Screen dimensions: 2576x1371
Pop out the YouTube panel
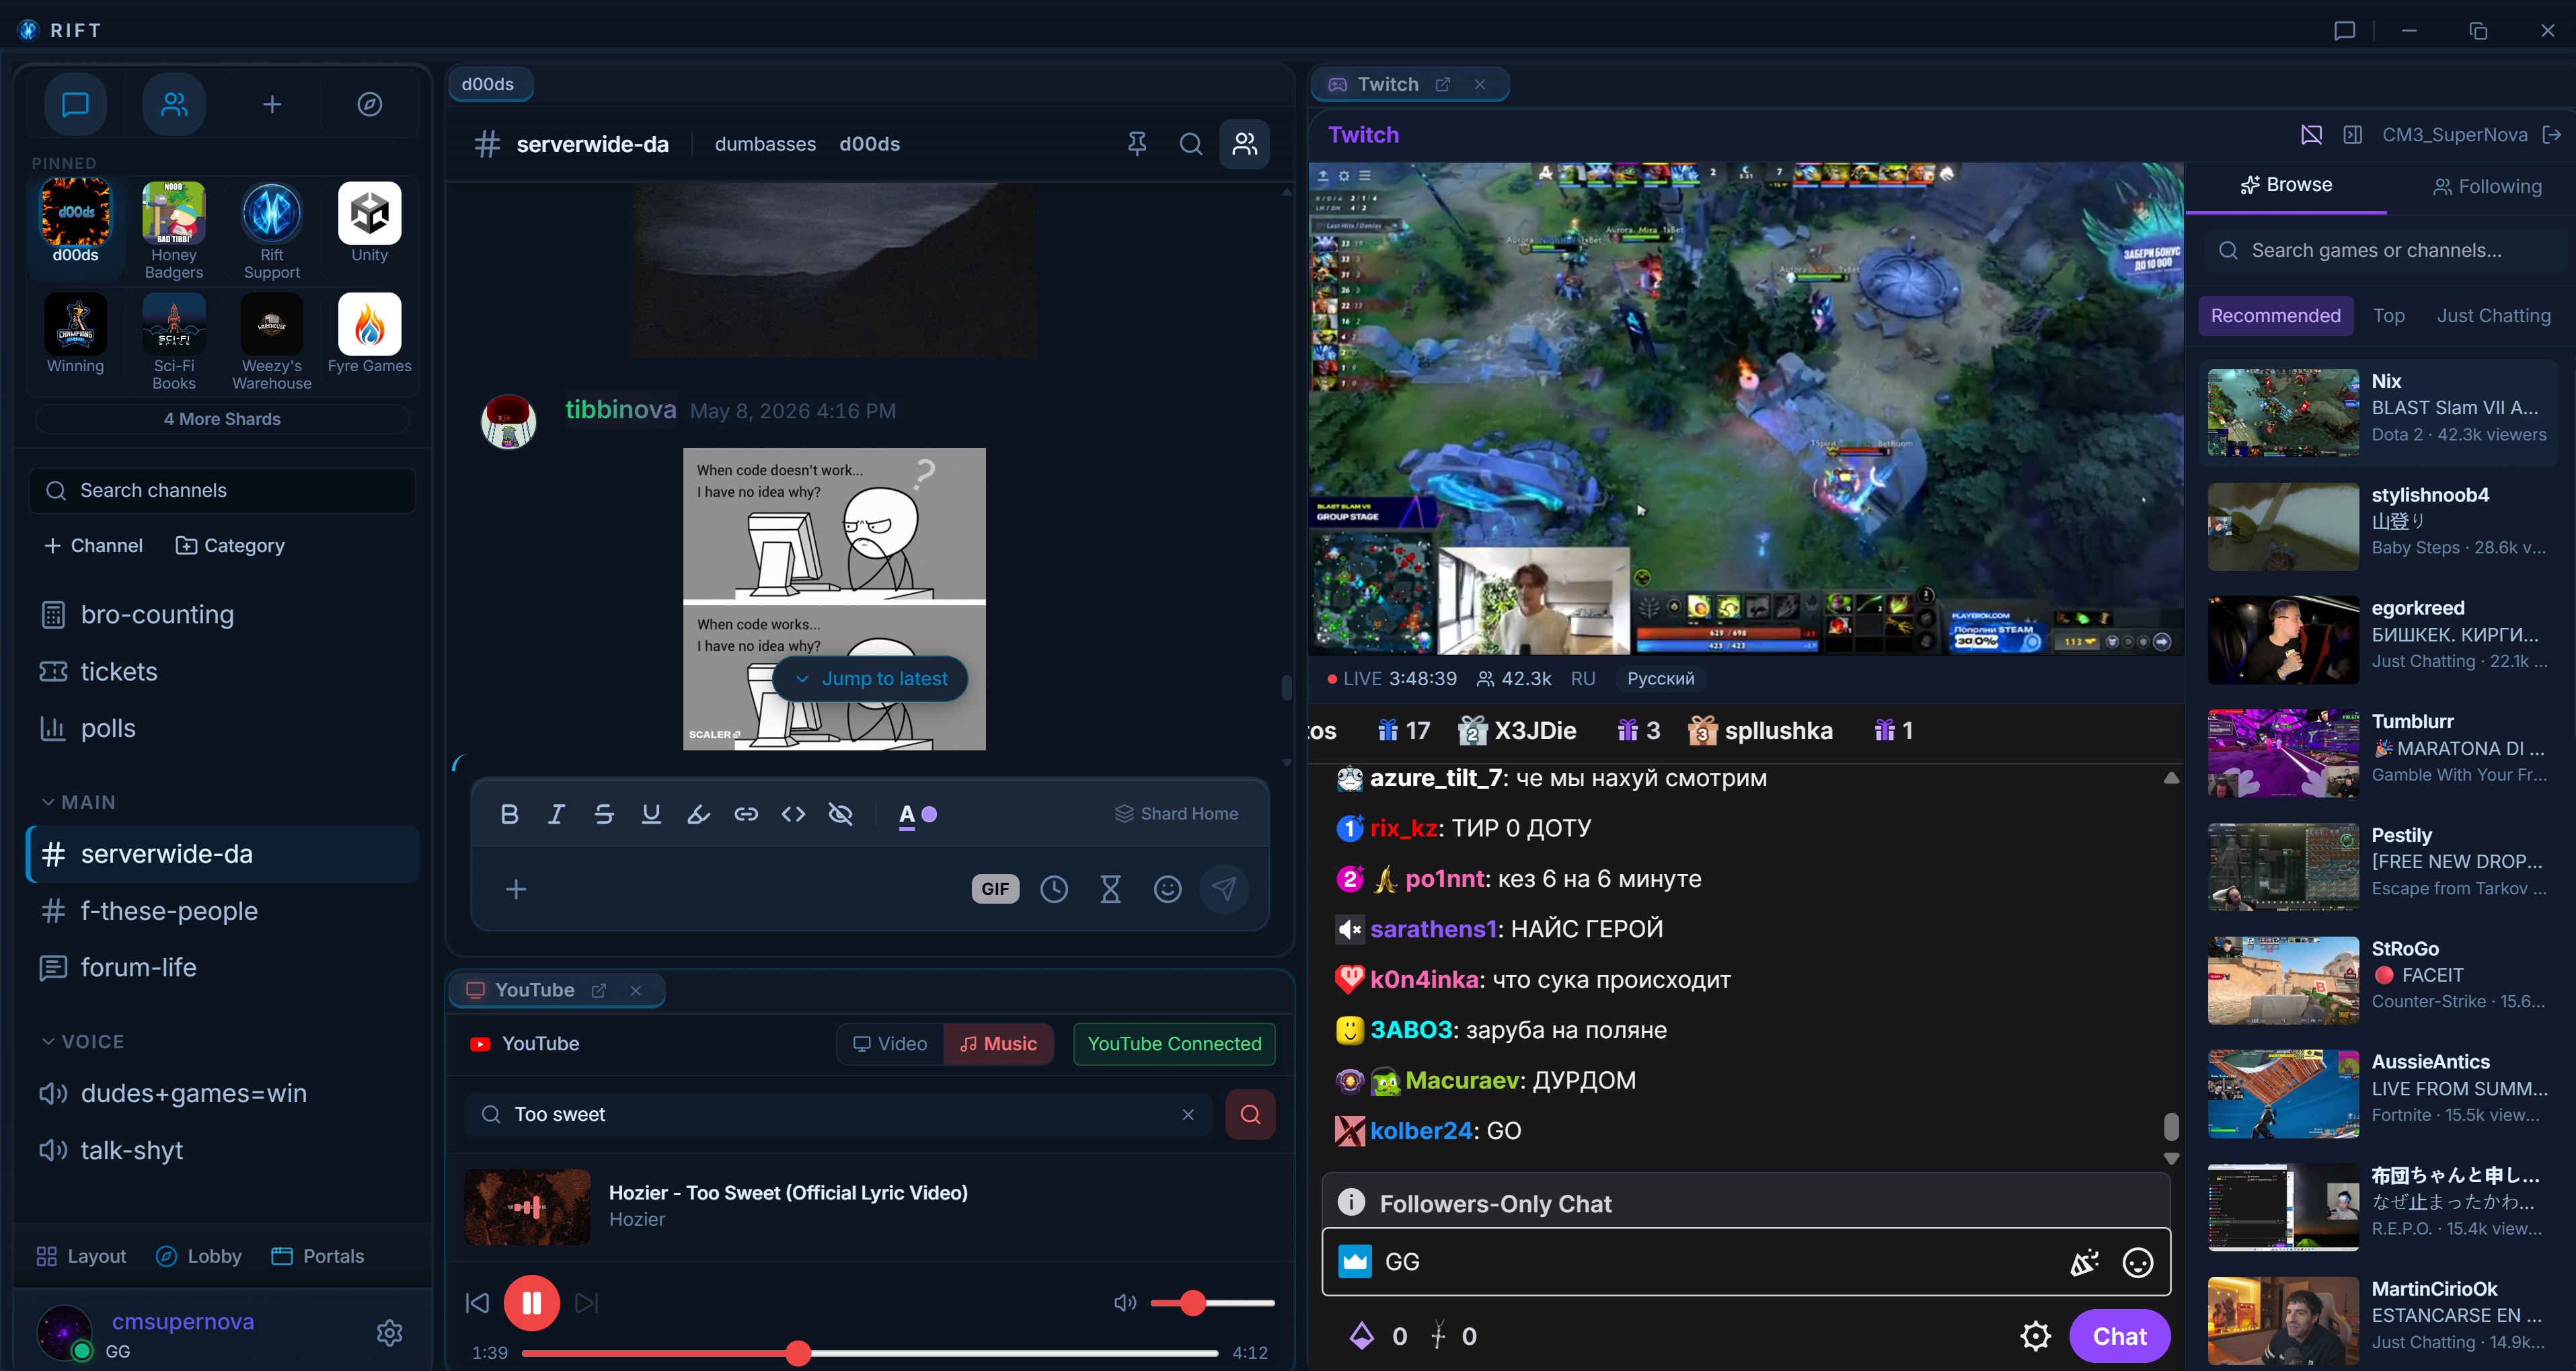click(599, 990)
